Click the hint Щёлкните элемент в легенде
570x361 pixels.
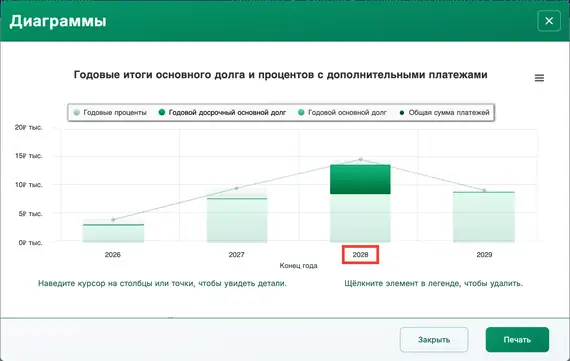pyautogui.click(x=434, y=283)
